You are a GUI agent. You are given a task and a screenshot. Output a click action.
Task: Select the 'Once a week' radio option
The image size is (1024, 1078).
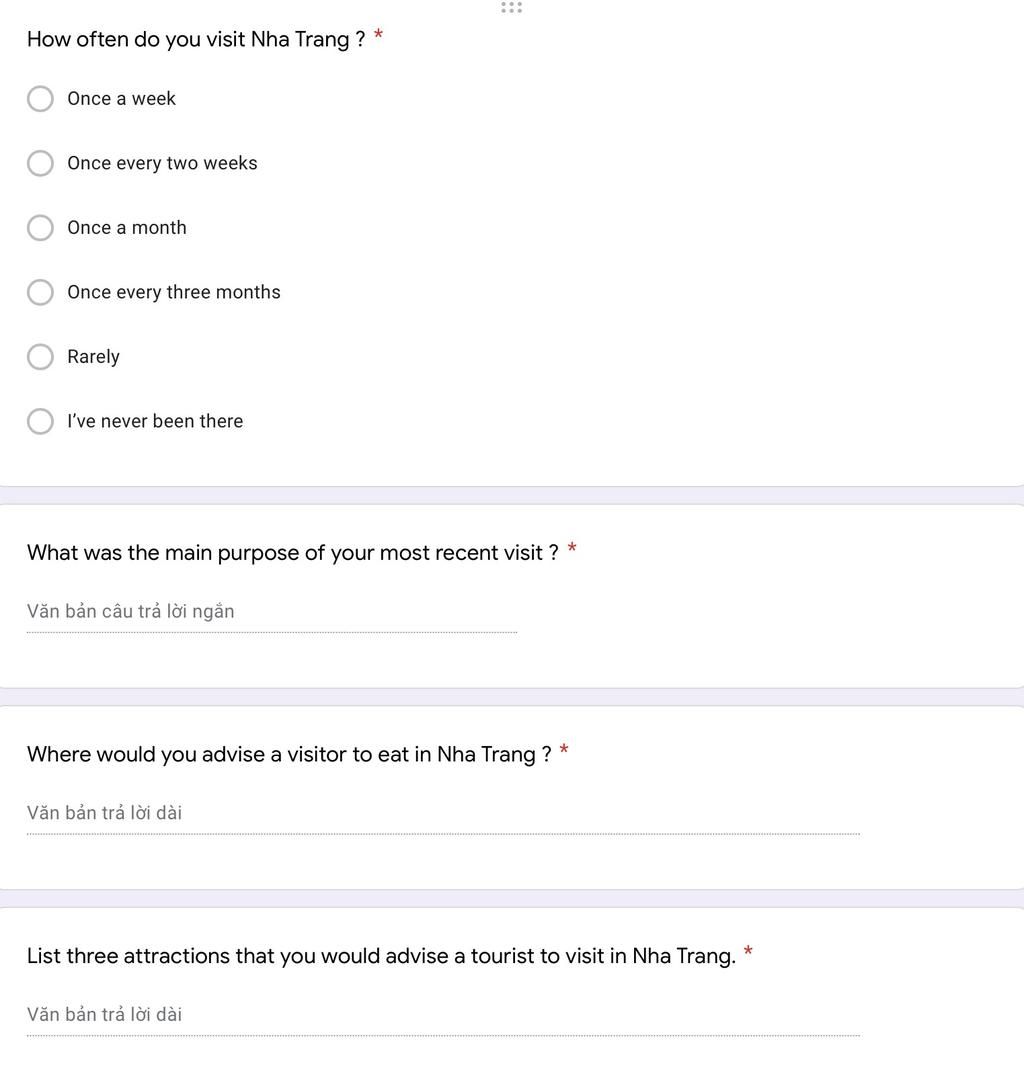(40, 98)
